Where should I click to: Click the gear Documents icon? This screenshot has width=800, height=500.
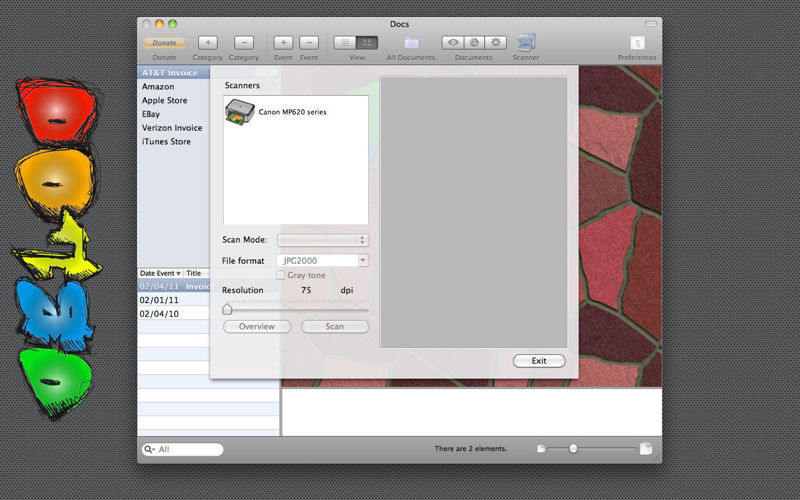[x=495, y=43]
